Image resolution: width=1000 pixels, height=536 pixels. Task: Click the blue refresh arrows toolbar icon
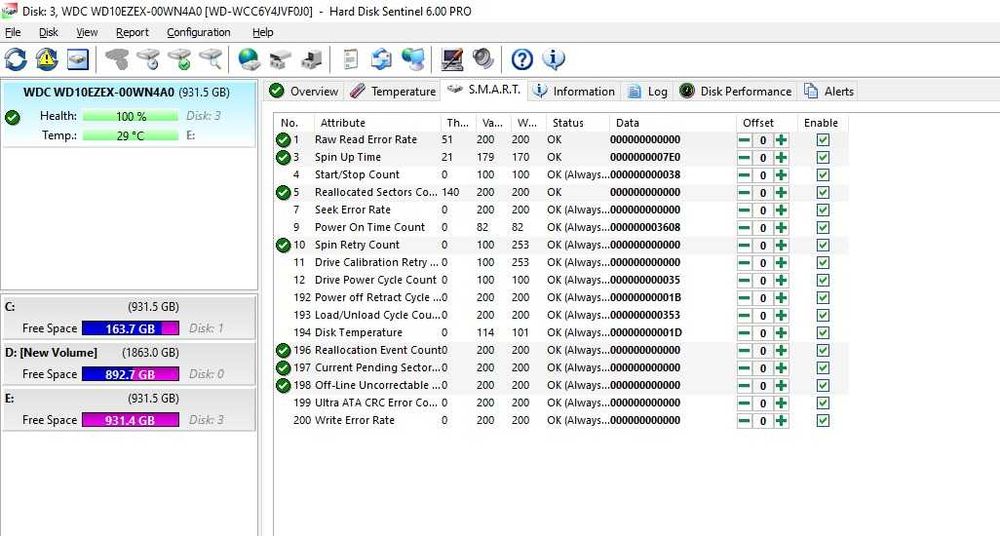tap(16, 59)
